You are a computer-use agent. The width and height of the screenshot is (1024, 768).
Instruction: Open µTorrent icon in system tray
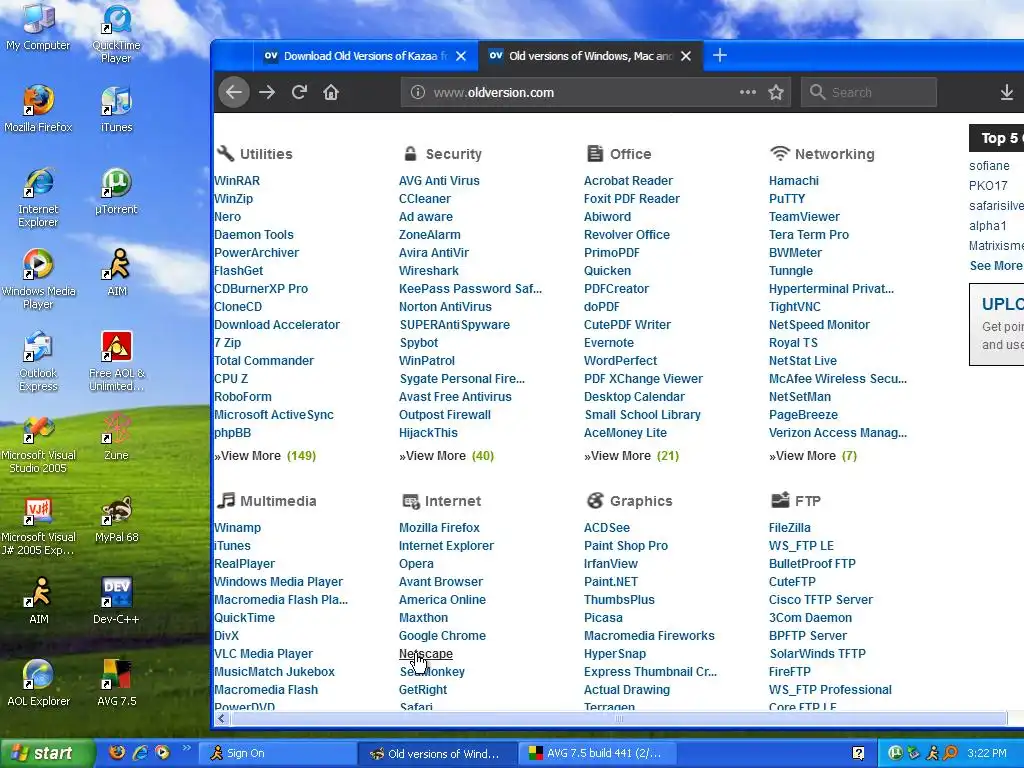coord(895,753)
